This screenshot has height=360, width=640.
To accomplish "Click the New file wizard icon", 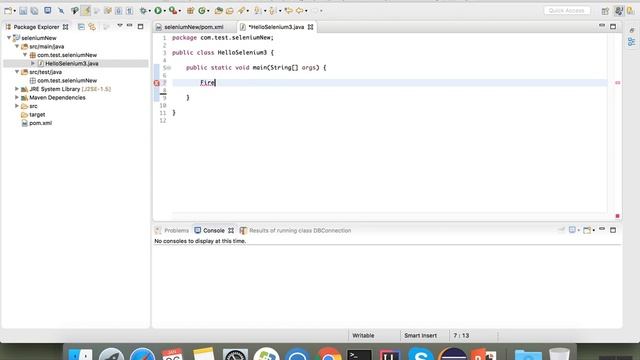I will [x=8, y=11].
